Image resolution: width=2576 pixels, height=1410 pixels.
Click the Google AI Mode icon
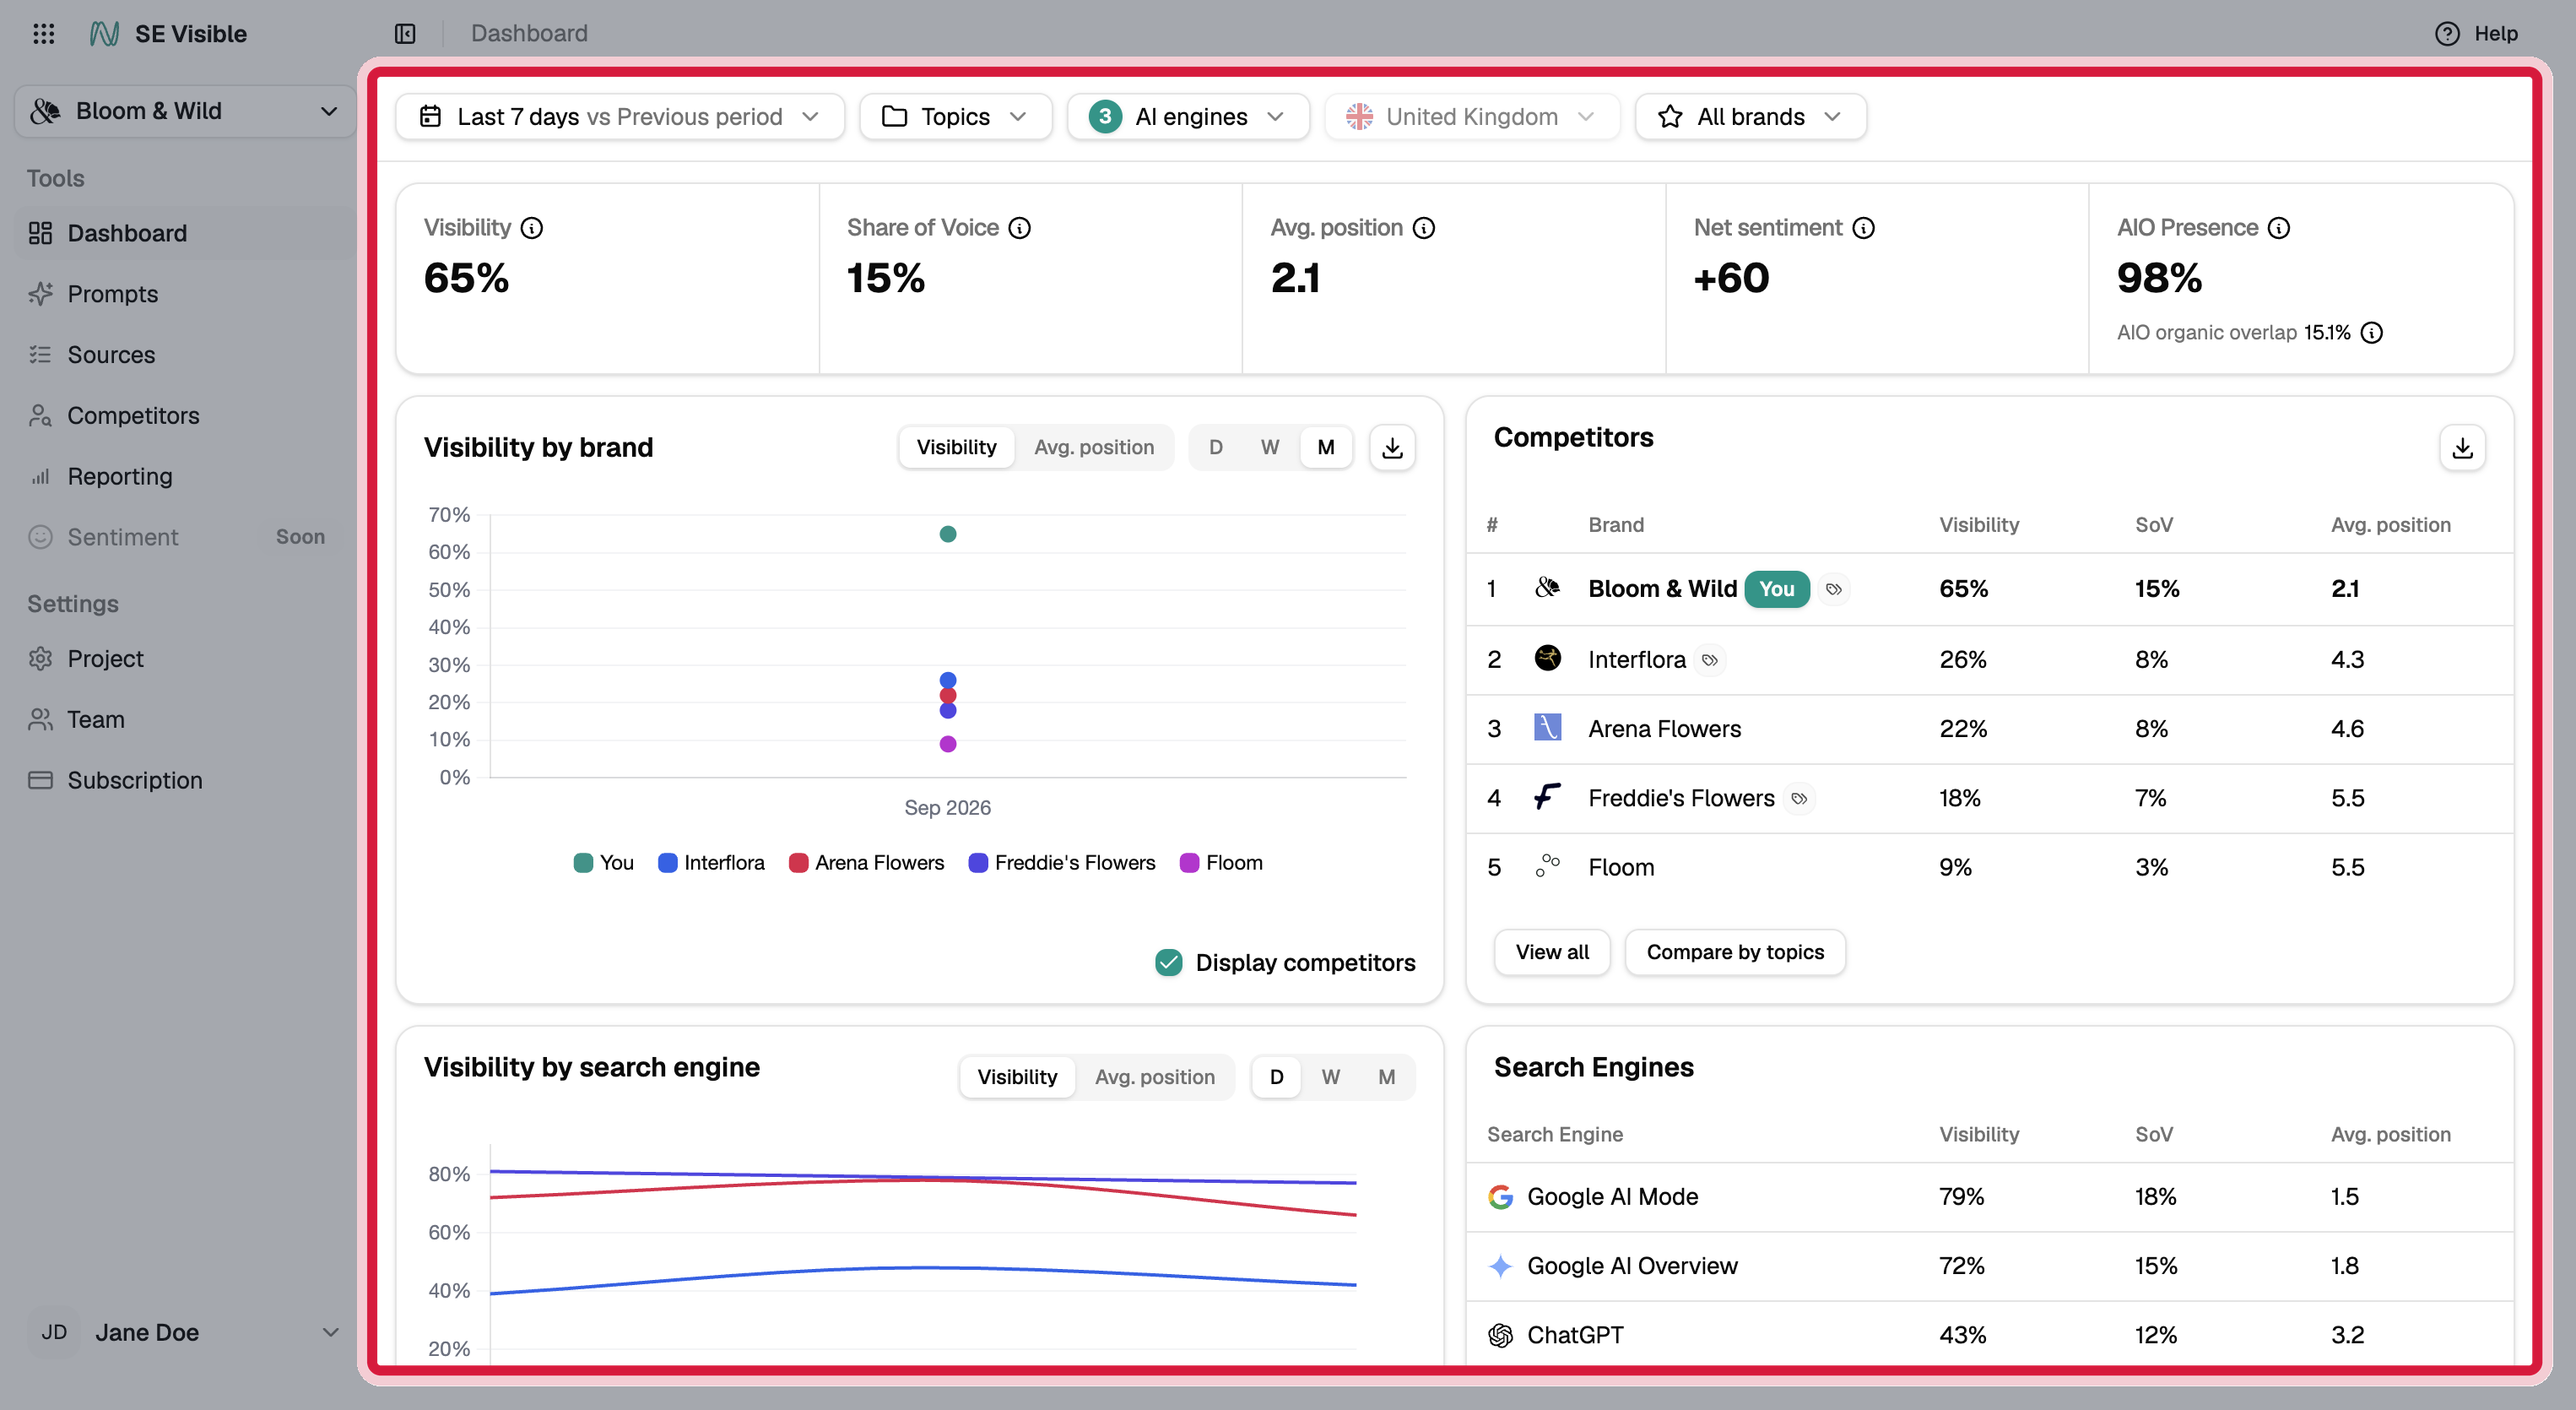point(1500,1197)
